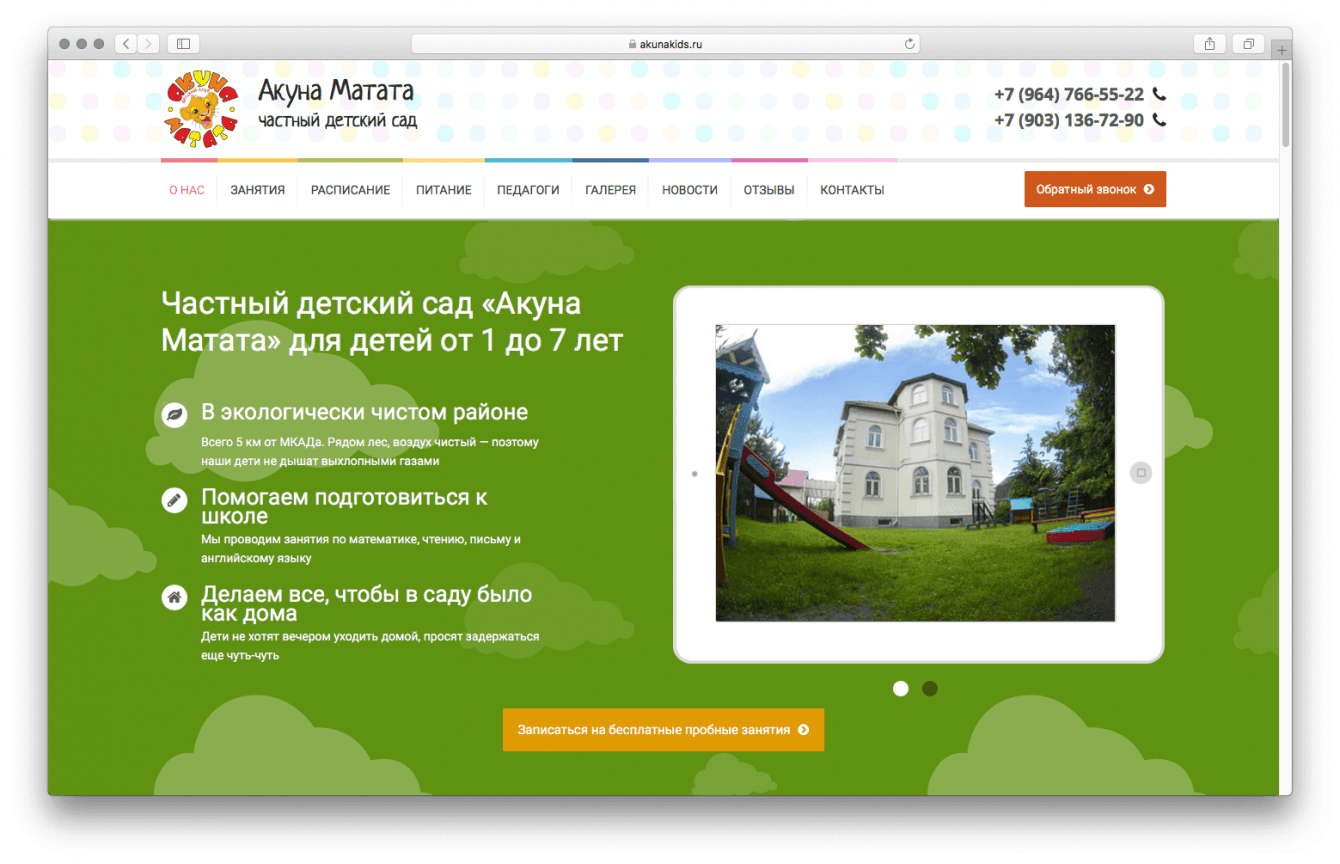Reload the page with the refresh icon
The width and height of the screenshot is (1340, 864).
click(909, 44)
